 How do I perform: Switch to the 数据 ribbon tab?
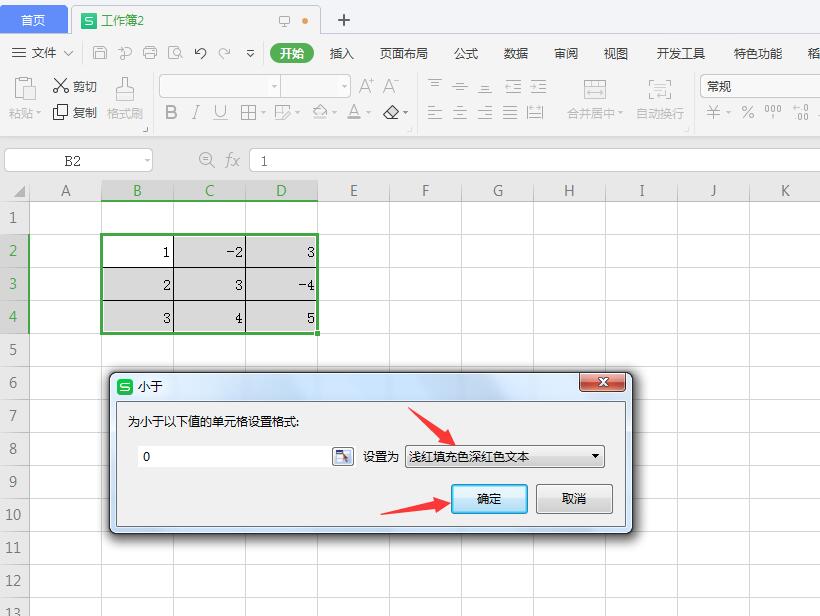click(516, 53)
